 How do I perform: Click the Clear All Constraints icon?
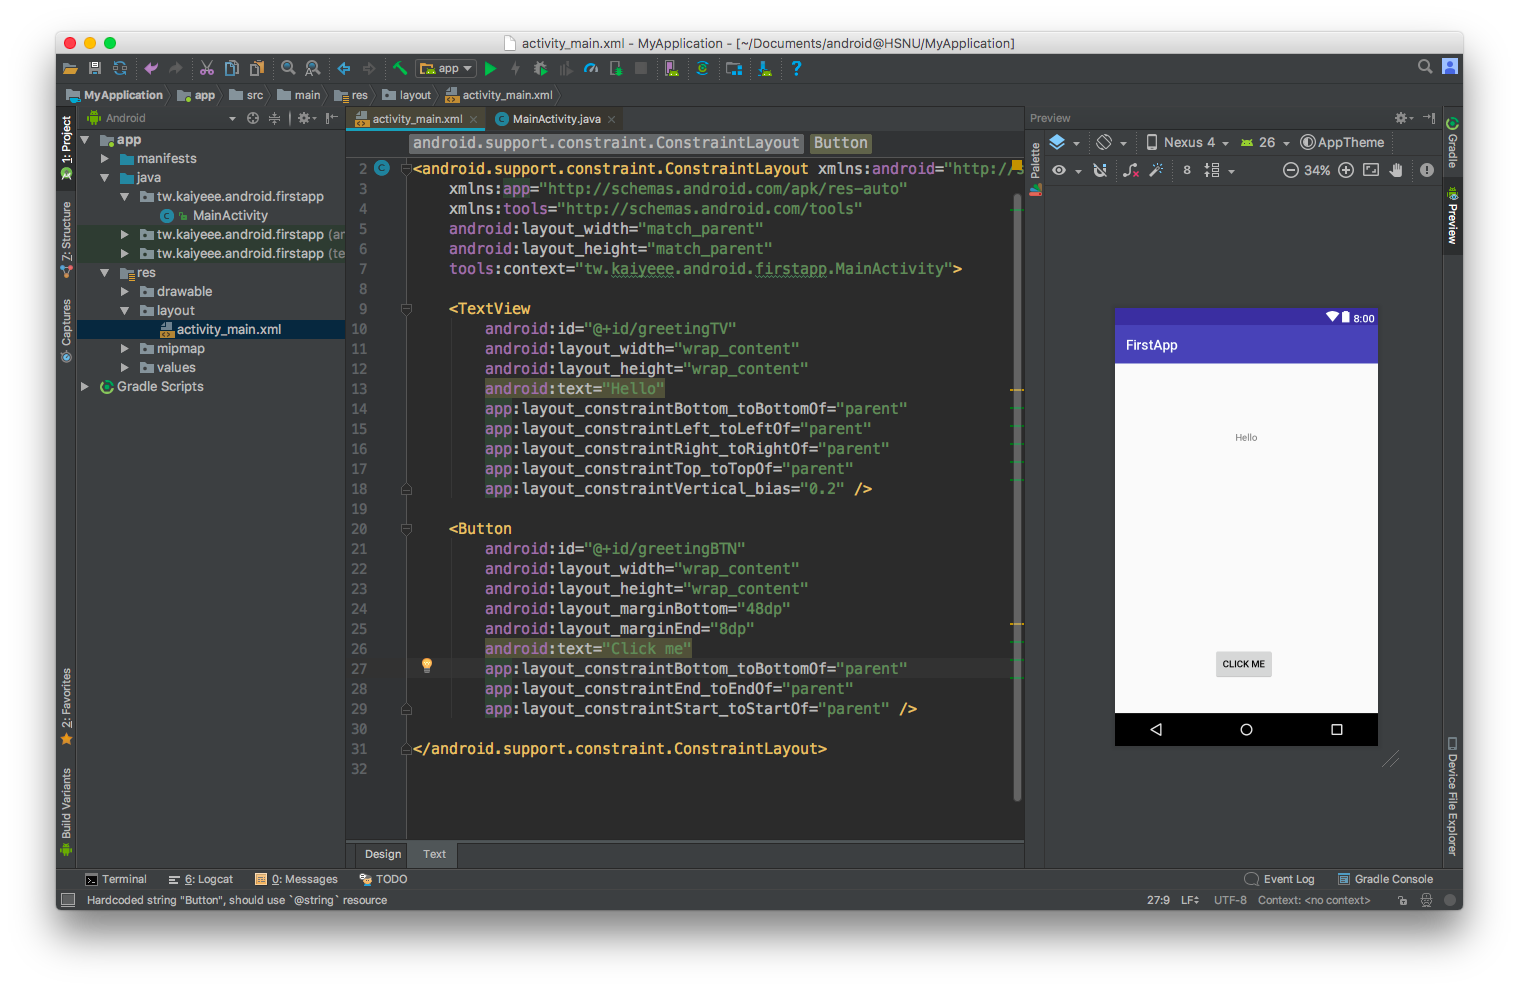[x=1131, y=170]
